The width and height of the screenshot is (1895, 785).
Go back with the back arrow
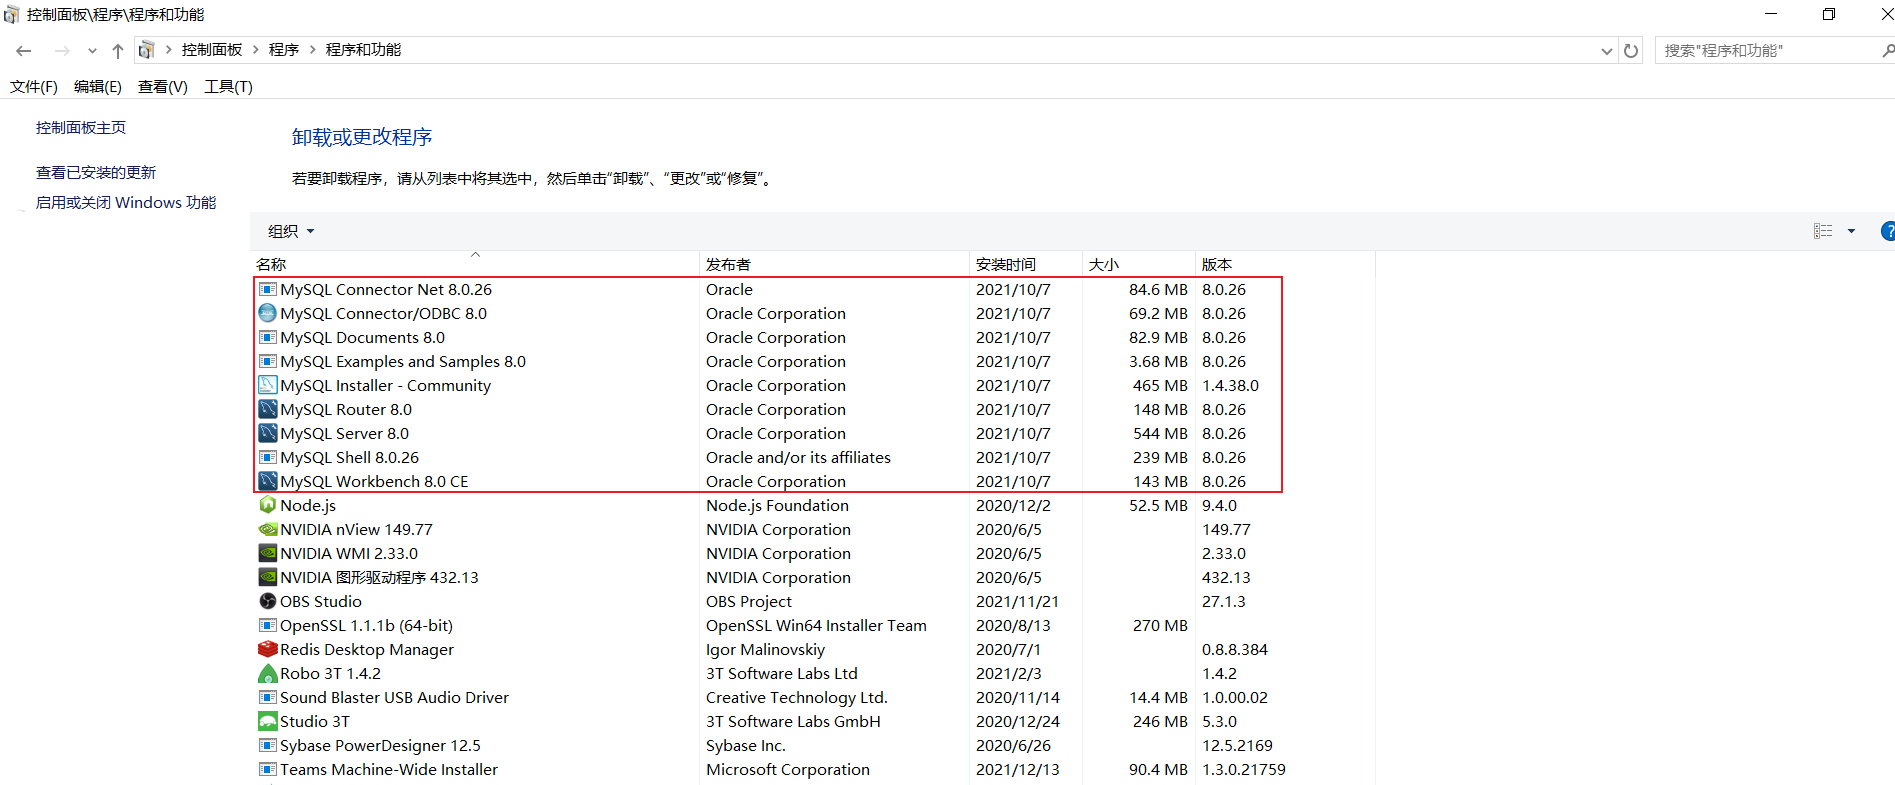pos(24,50)
